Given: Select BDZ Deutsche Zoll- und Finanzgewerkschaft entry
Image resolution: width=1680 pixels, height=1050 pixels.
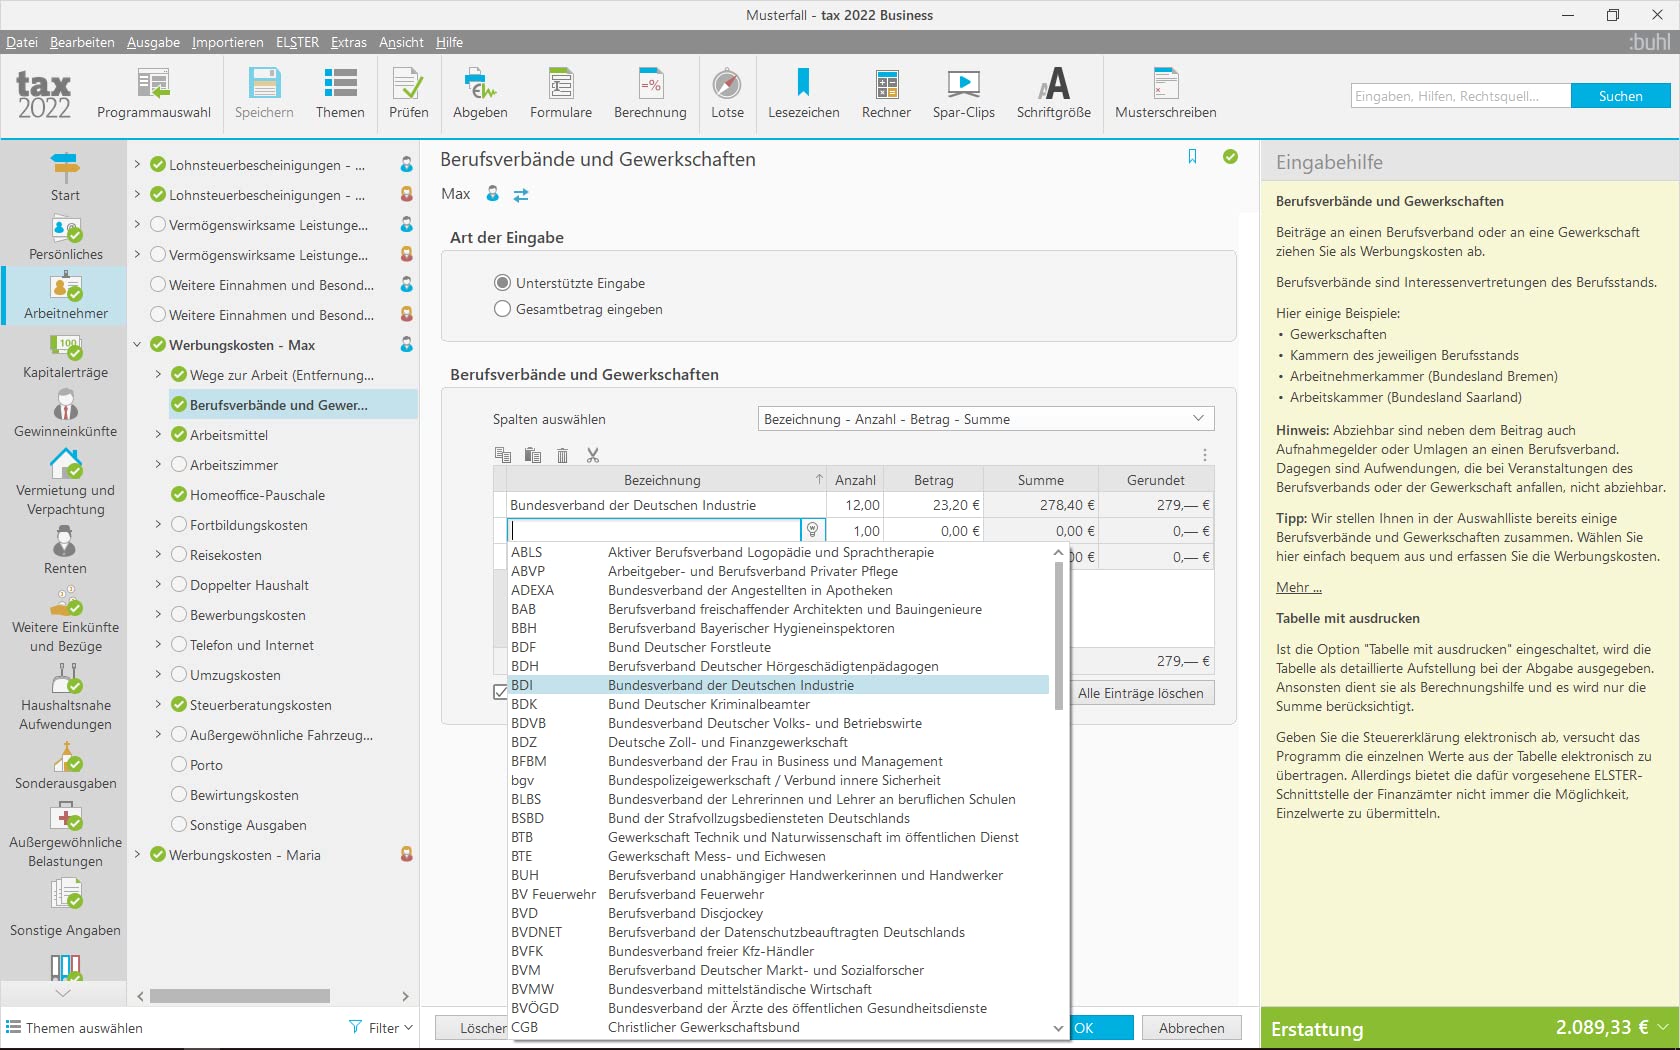Looking at the screenshot, I should 779,742.
